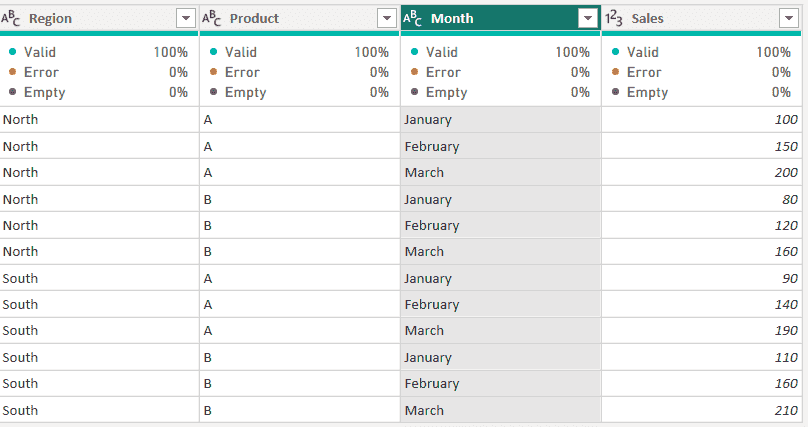Click the February cell in the 150 sales row
Image resolution: width=808 pixels, height=427 pixels.
[500, 146]
